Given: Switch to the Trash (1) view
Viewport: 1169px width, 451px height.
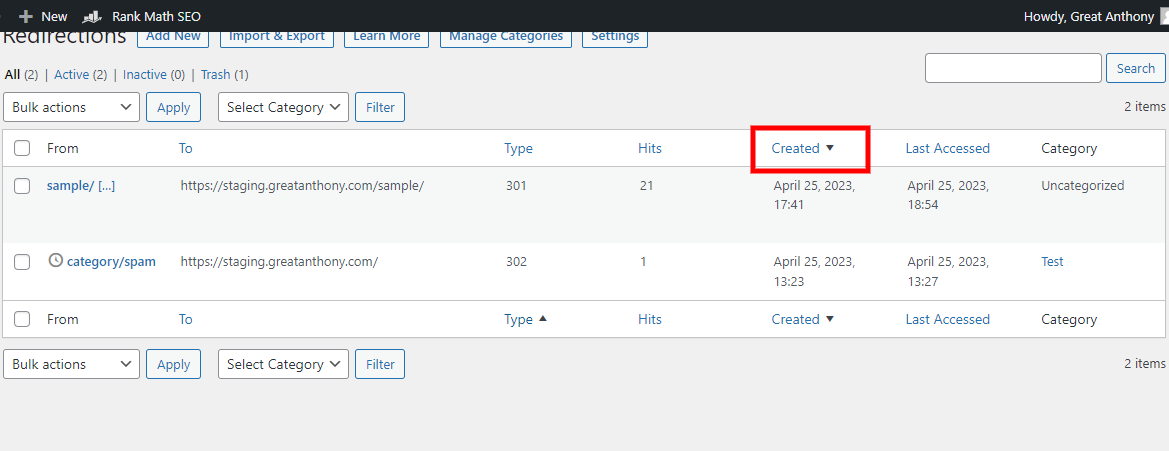Looking at the screenshot, I should (215, 75).
